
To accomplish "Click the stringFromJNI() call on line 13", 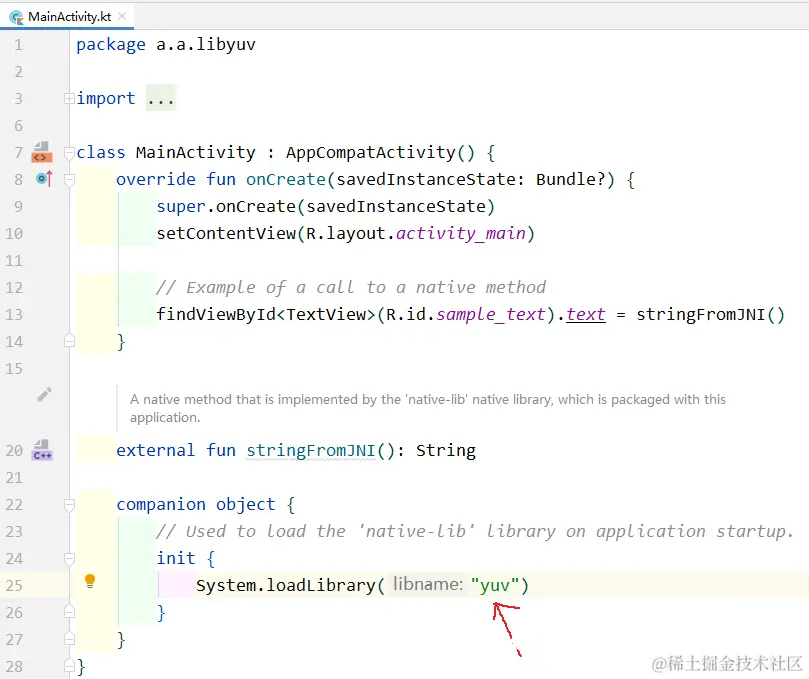I will pos(710,314).
